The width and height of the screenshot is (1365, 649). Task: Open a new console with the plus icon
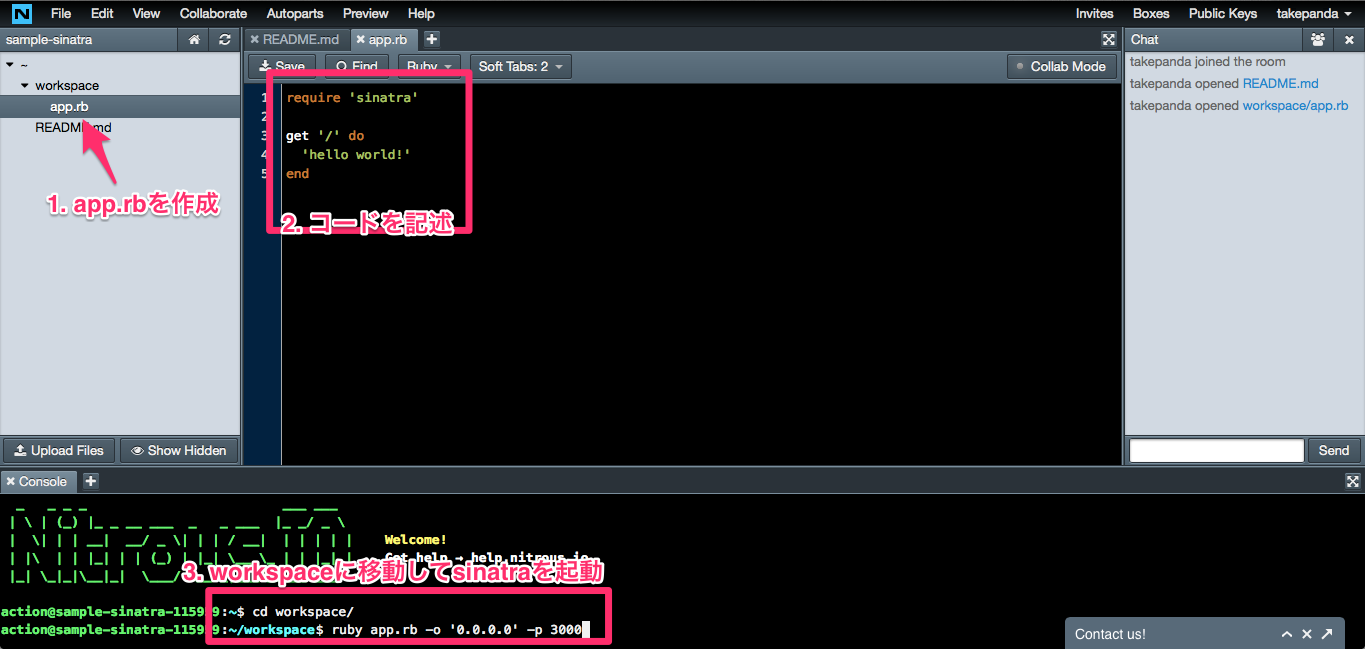(x=89, y=481)
